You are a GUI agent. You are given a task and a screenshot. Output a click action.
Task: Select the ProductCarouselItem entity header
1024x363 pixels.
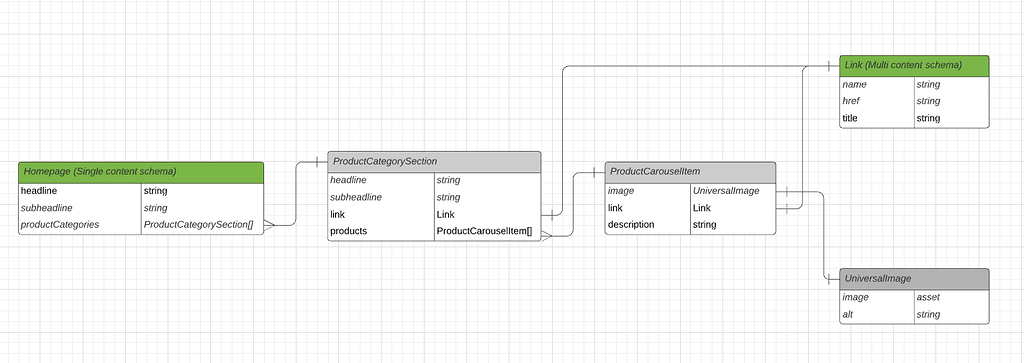(690, 172)
